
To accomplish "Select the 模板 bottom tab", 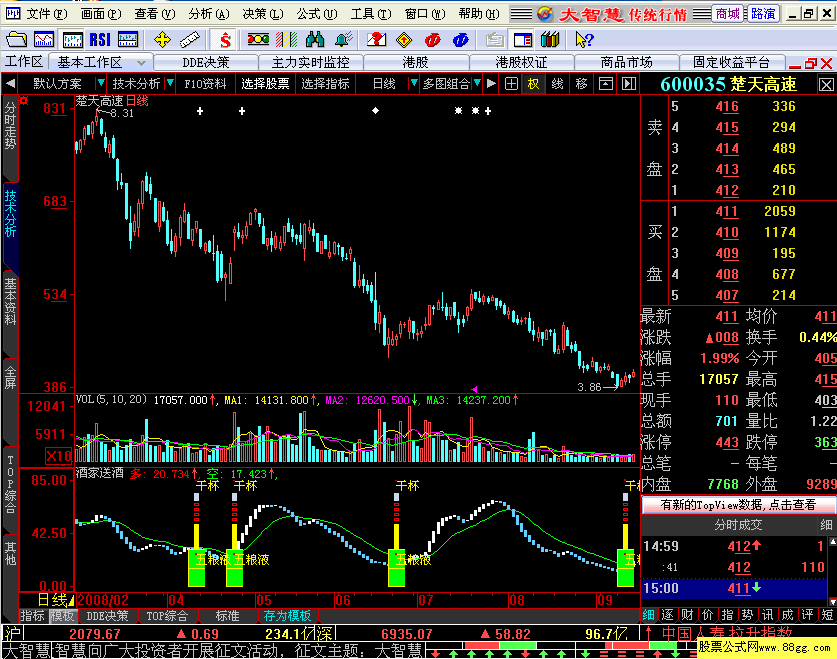I will tap(62, 616).
